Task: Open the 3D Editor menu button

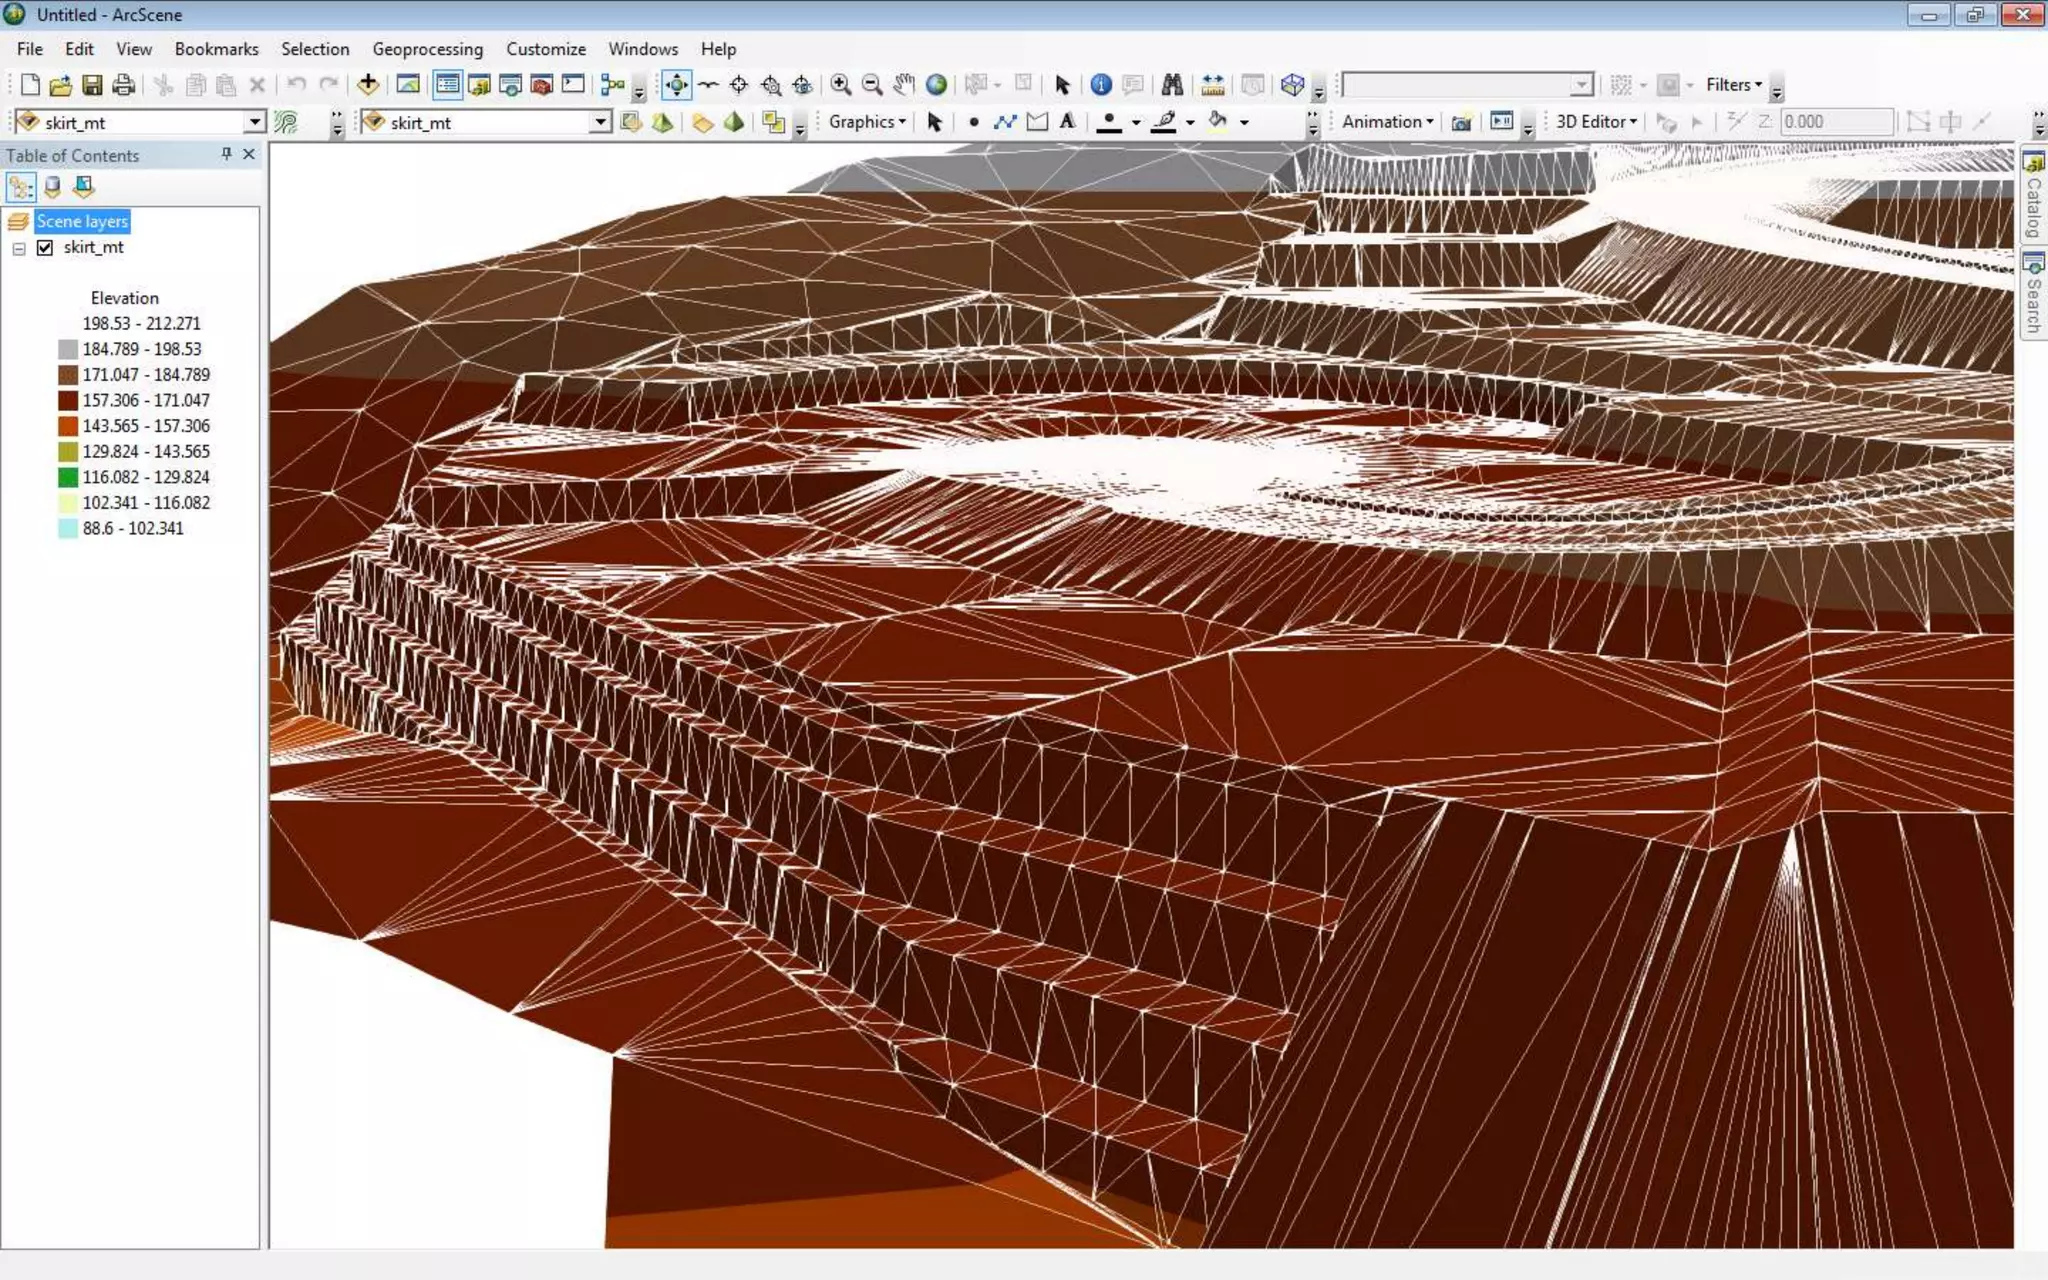Action: (x=1595, y=122)
